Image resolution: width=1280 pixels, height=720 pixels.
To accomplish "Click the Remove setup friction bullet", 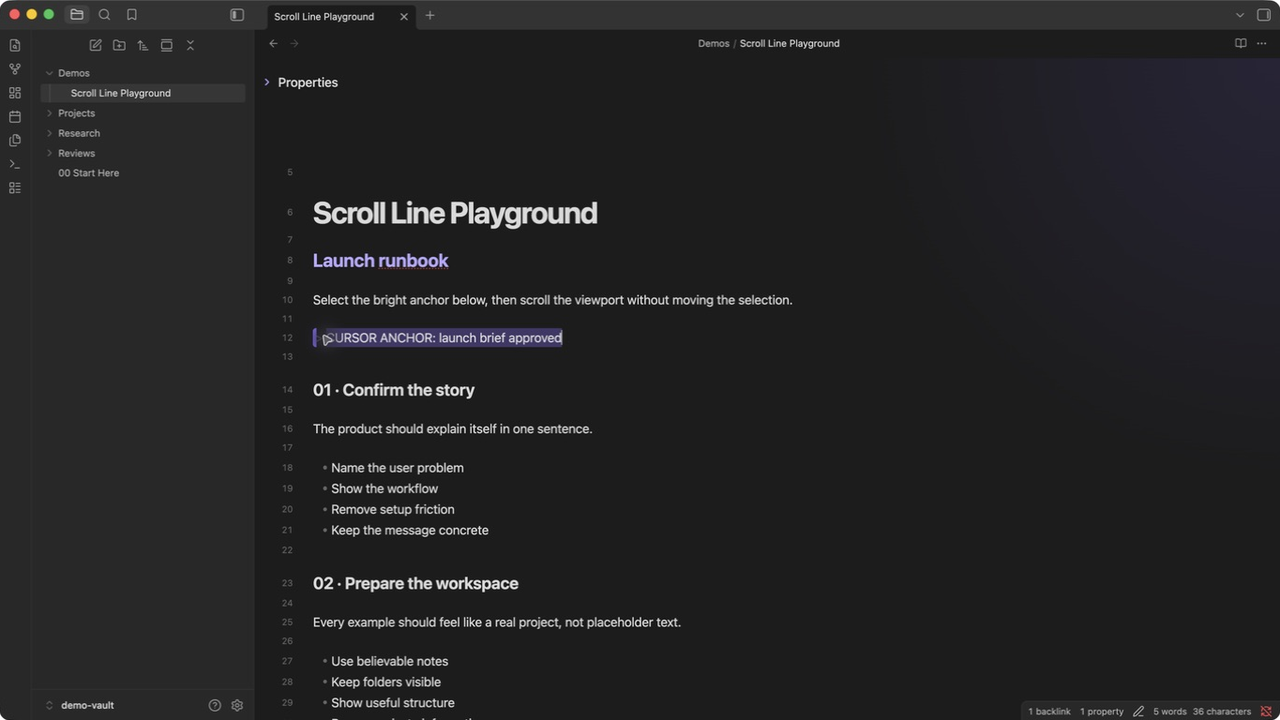I will point(392,510).
